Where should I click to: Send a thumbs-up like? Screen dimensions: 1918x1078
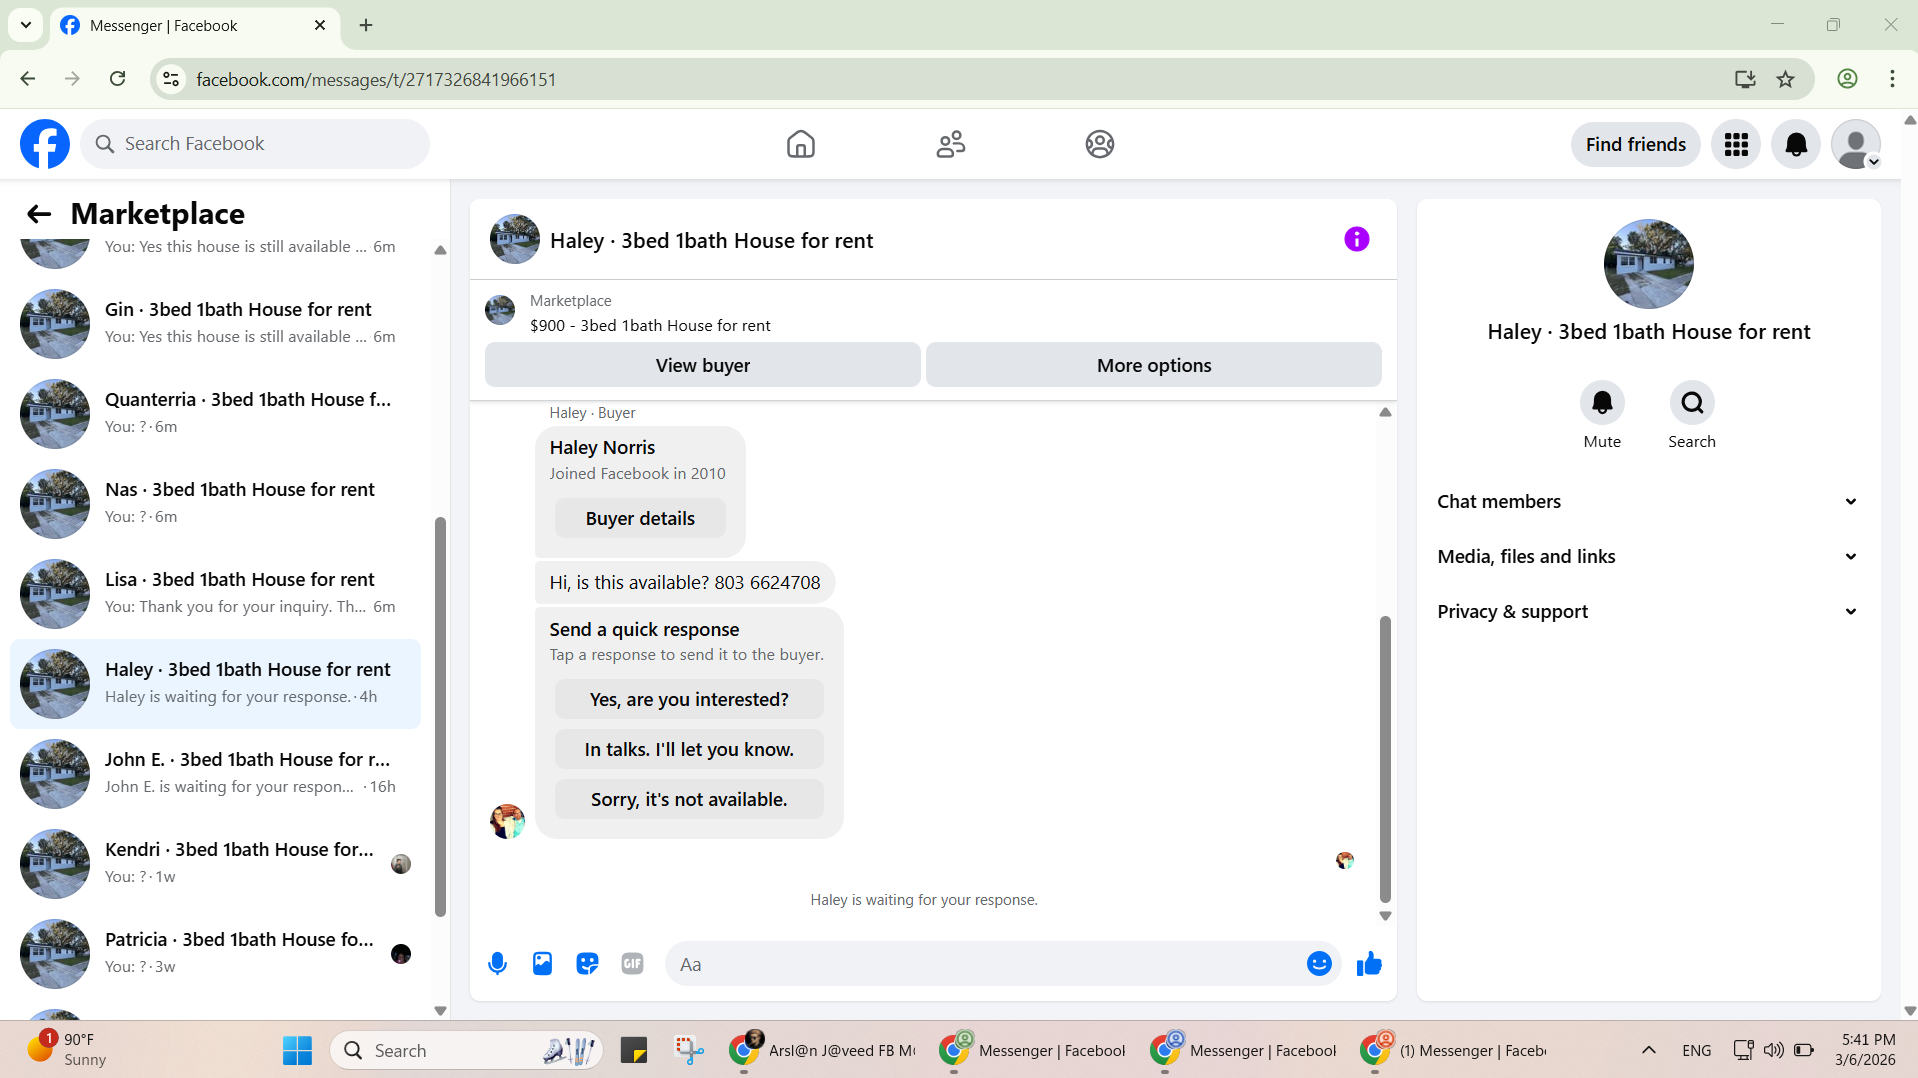click(x=1369, y=964)
